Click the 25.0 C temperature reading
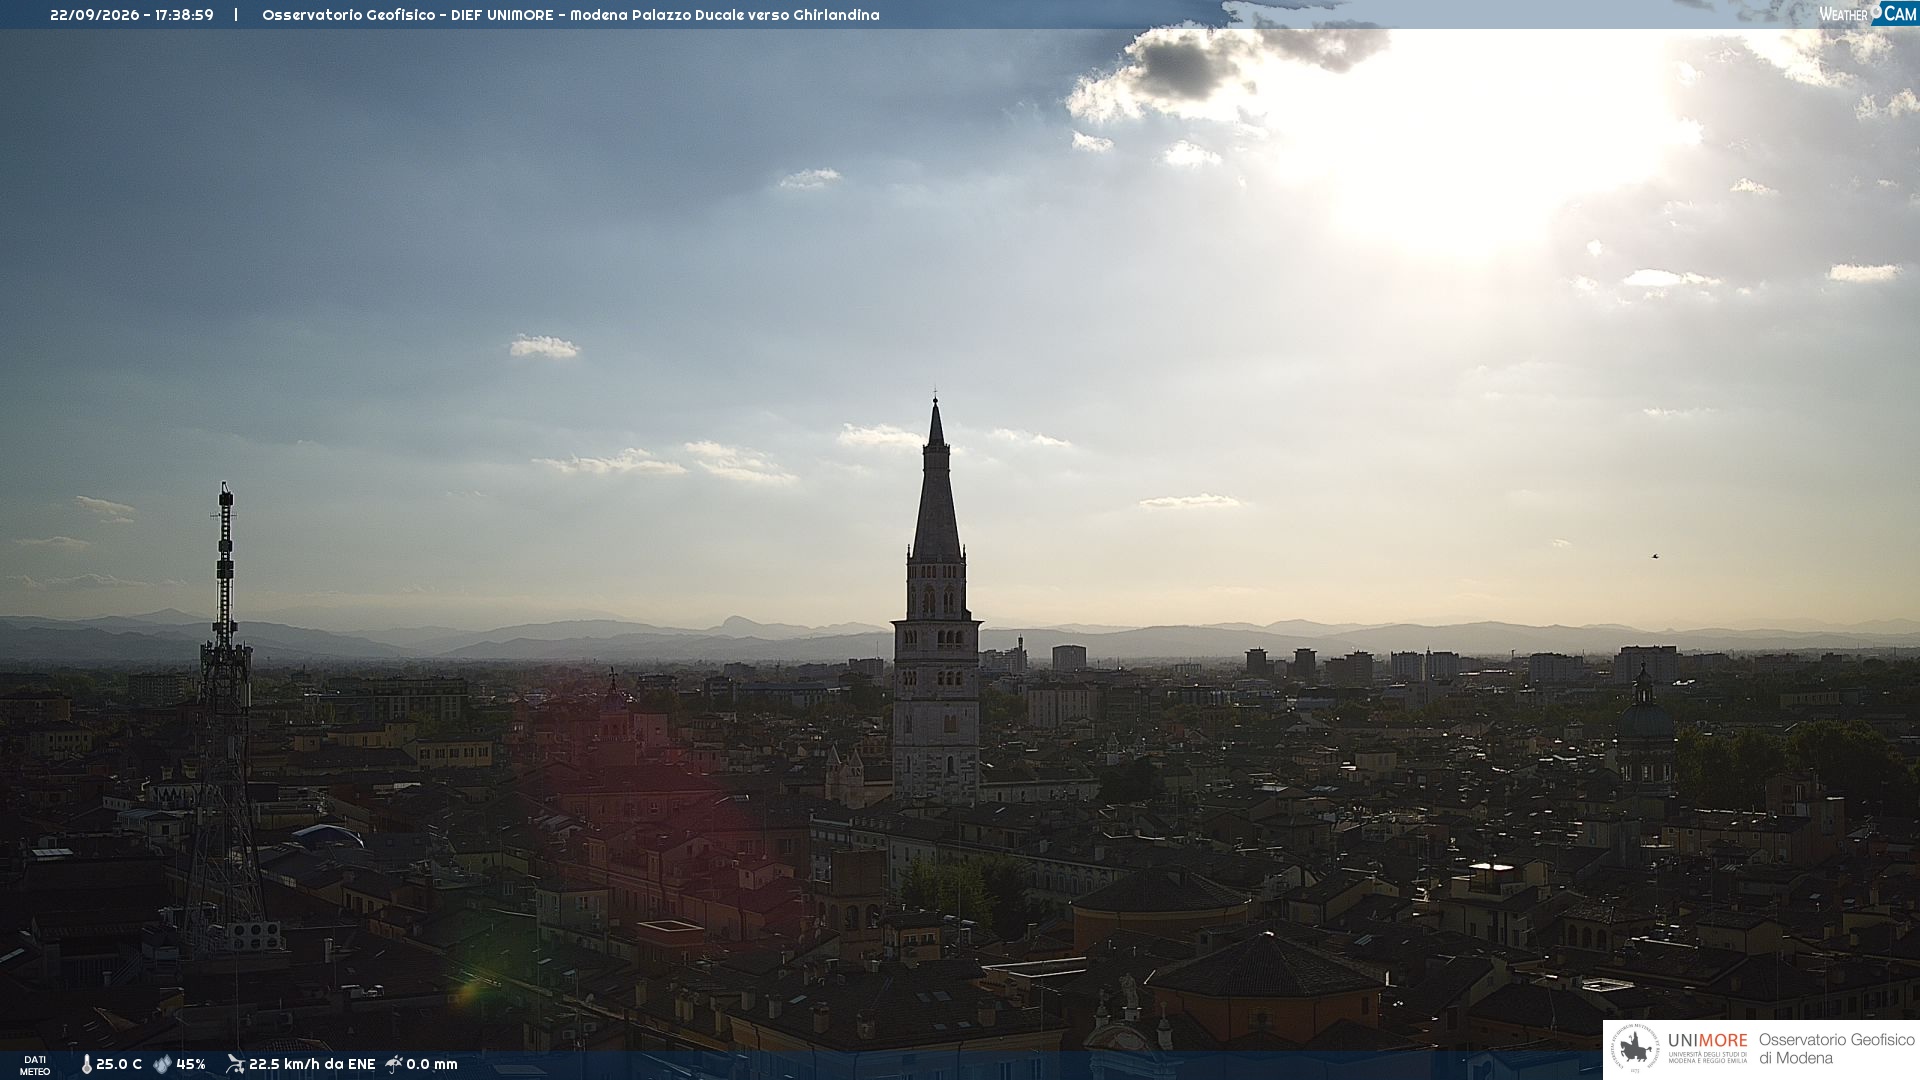Screen dimensions: 1920x1080 (119, 1064)
